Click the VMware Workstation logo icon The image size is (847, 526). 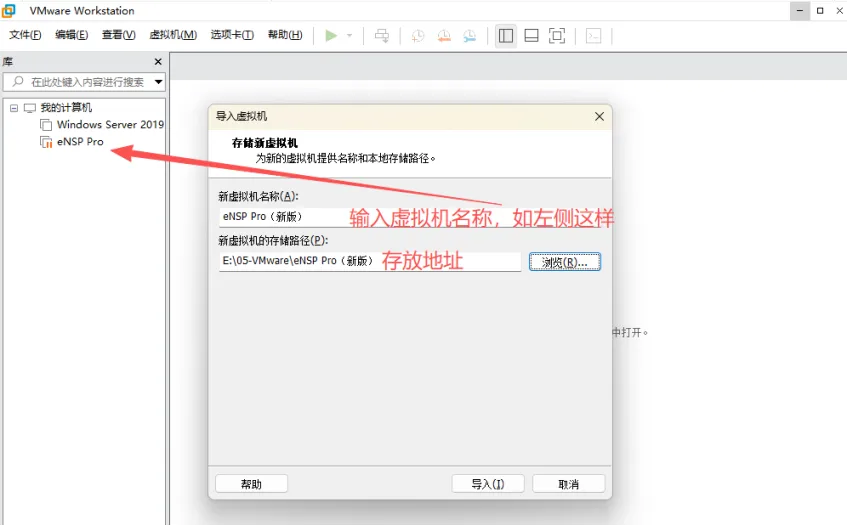pyautogui.click(x=9, y=10)
